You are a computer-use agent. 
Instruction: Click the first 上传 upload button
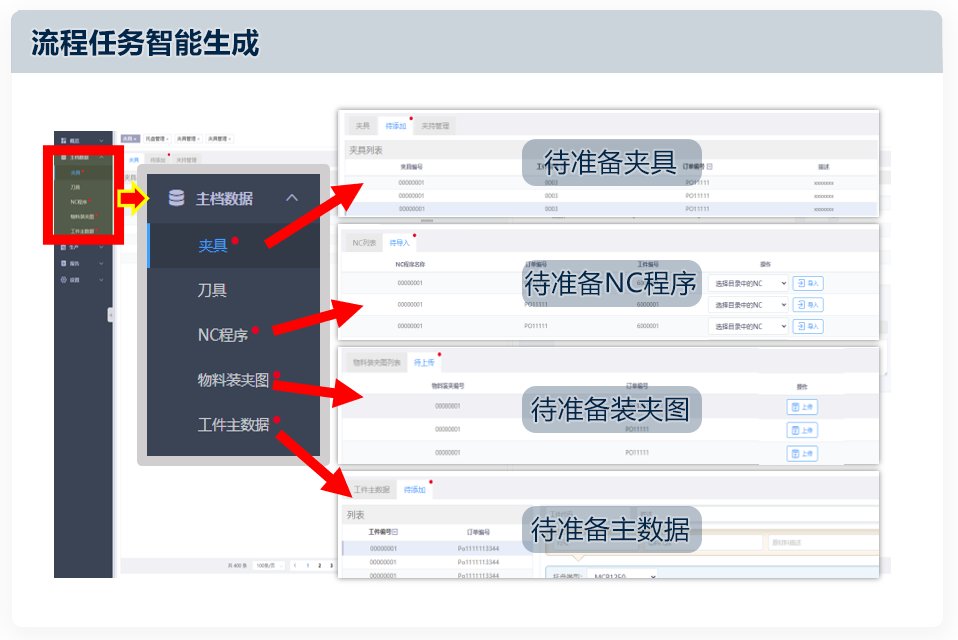(803, 407)
